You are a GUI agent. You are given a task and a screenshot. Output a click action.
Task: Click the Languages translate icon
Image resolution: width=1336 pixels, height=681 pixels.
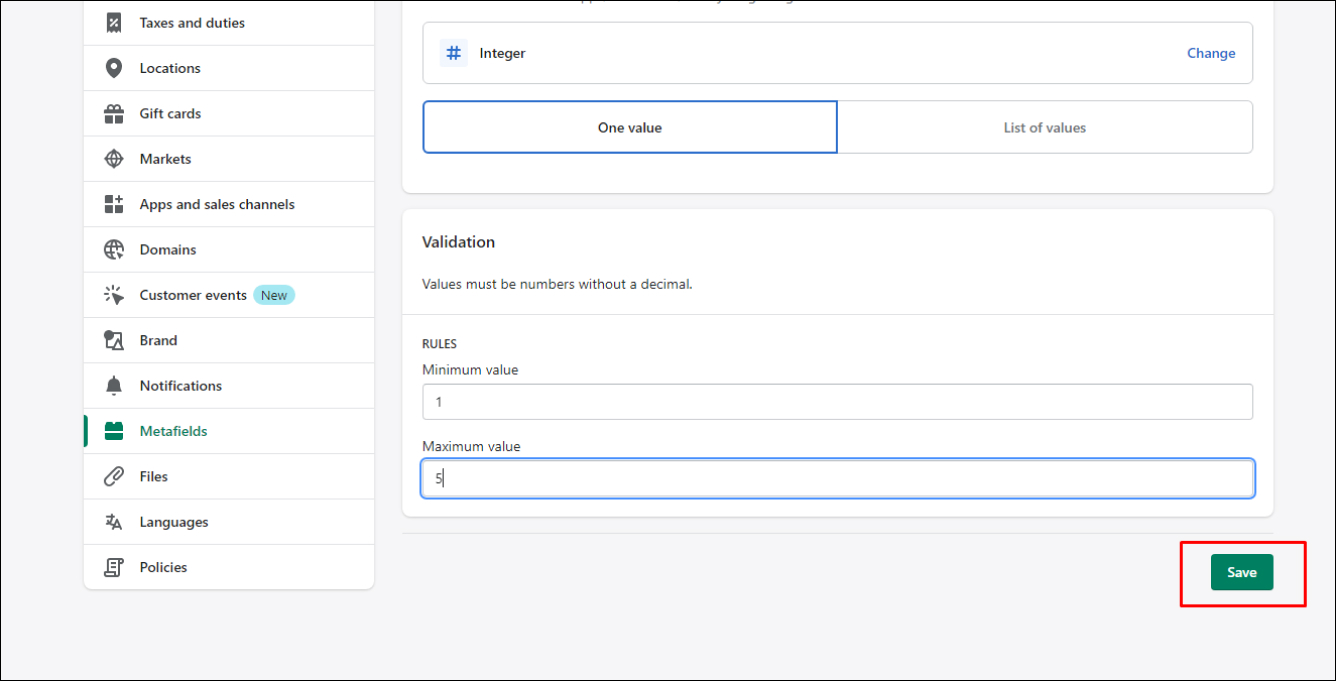tap(114, 522)
